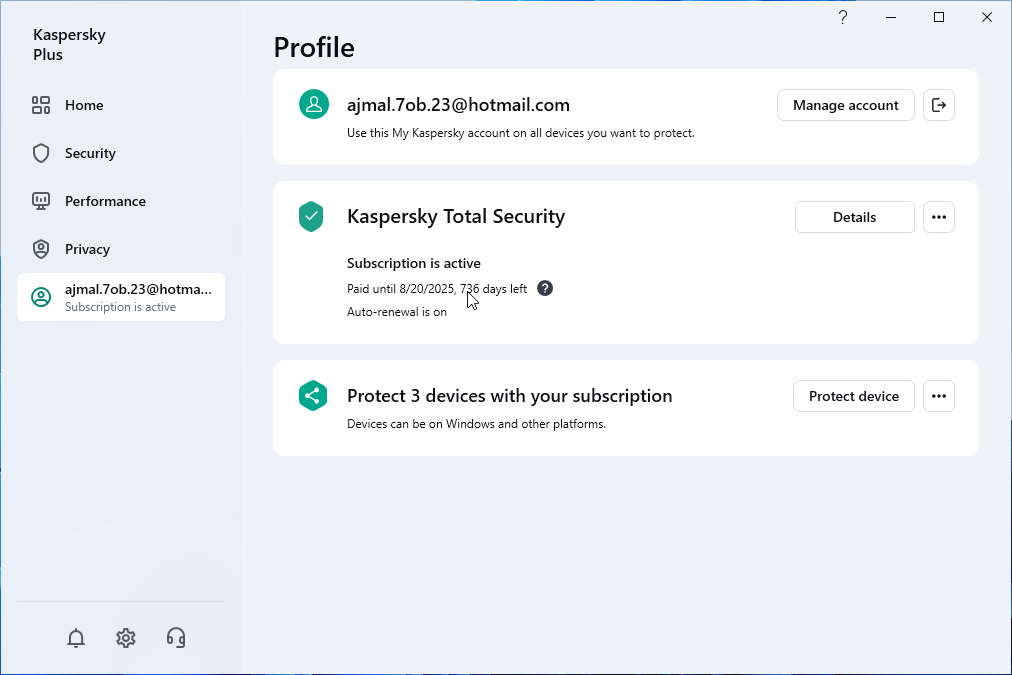Image resolution: width=1012 pixels, height=675 pixels.
Task: Go to the Home section
Action: tap(121, 105)
